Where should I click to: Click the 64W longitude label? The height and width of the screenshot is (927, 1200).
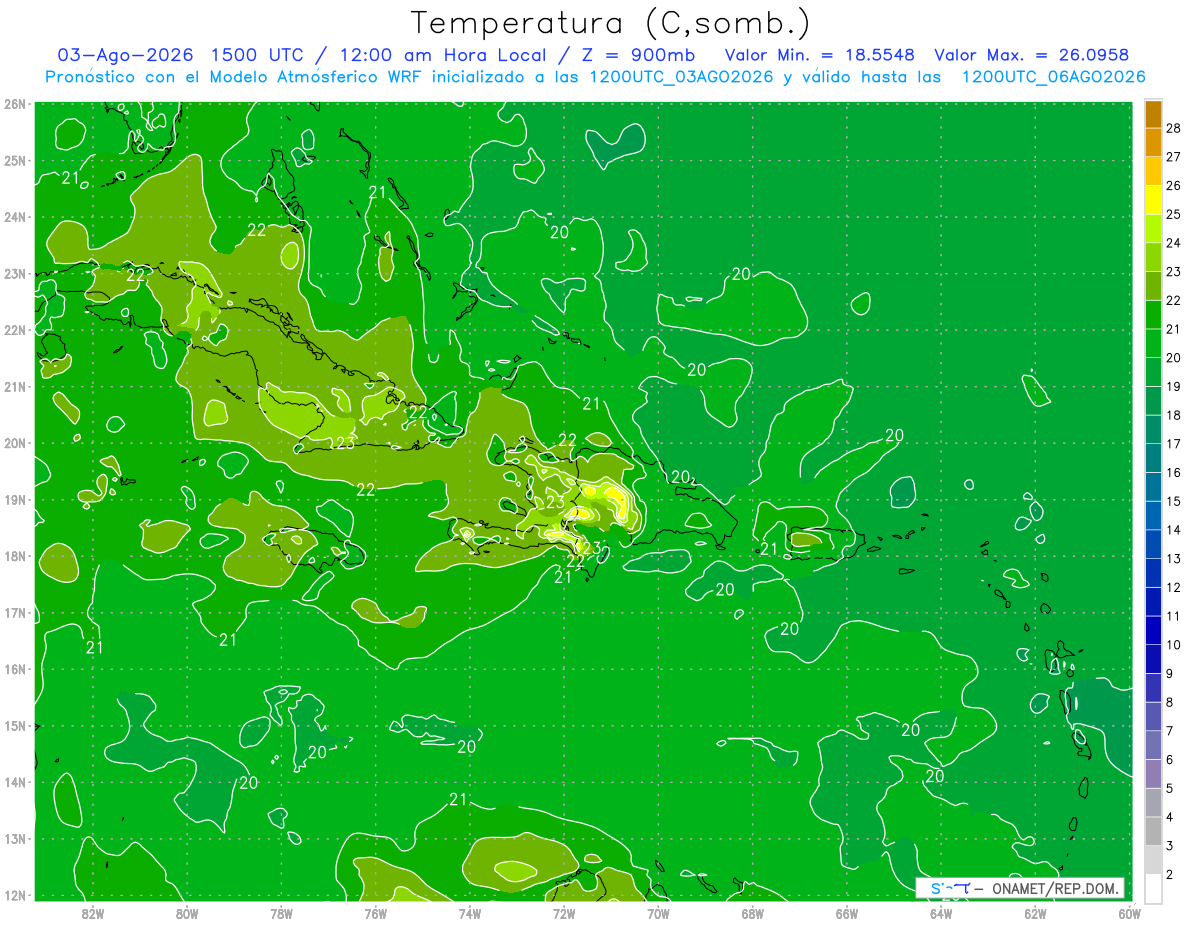point(941,912)
